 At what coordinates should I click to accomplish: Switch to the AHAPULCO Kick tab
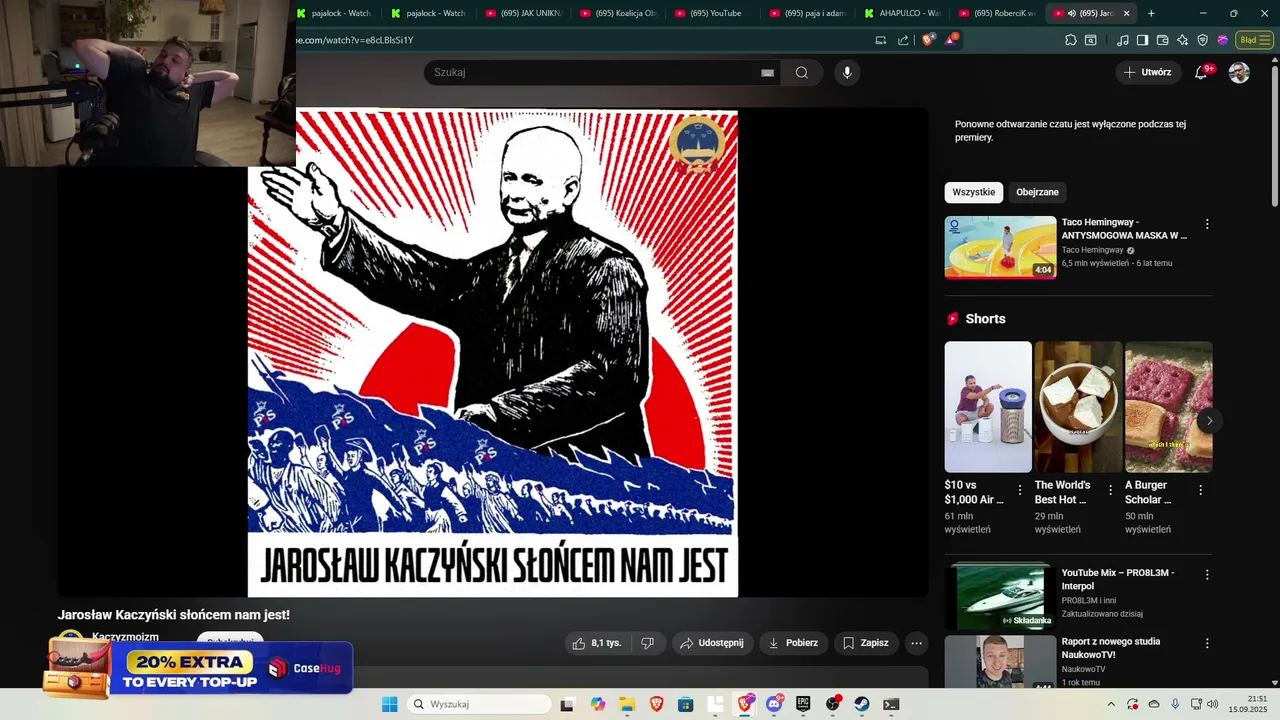[x=903, y=13]
